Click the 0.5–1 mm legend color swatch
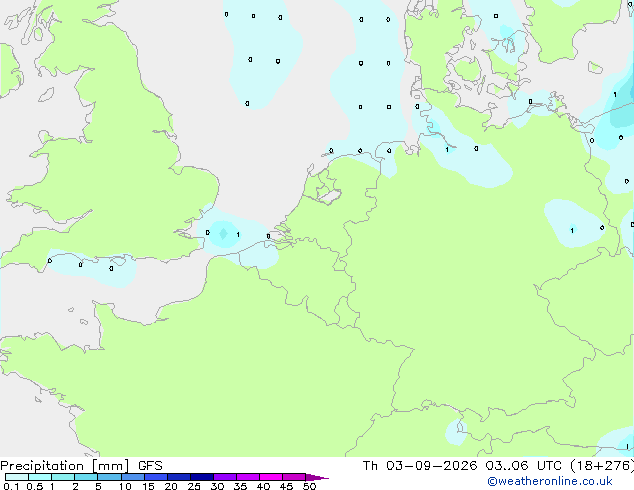This screenshot has height=490, width=634. click(40, 477)
